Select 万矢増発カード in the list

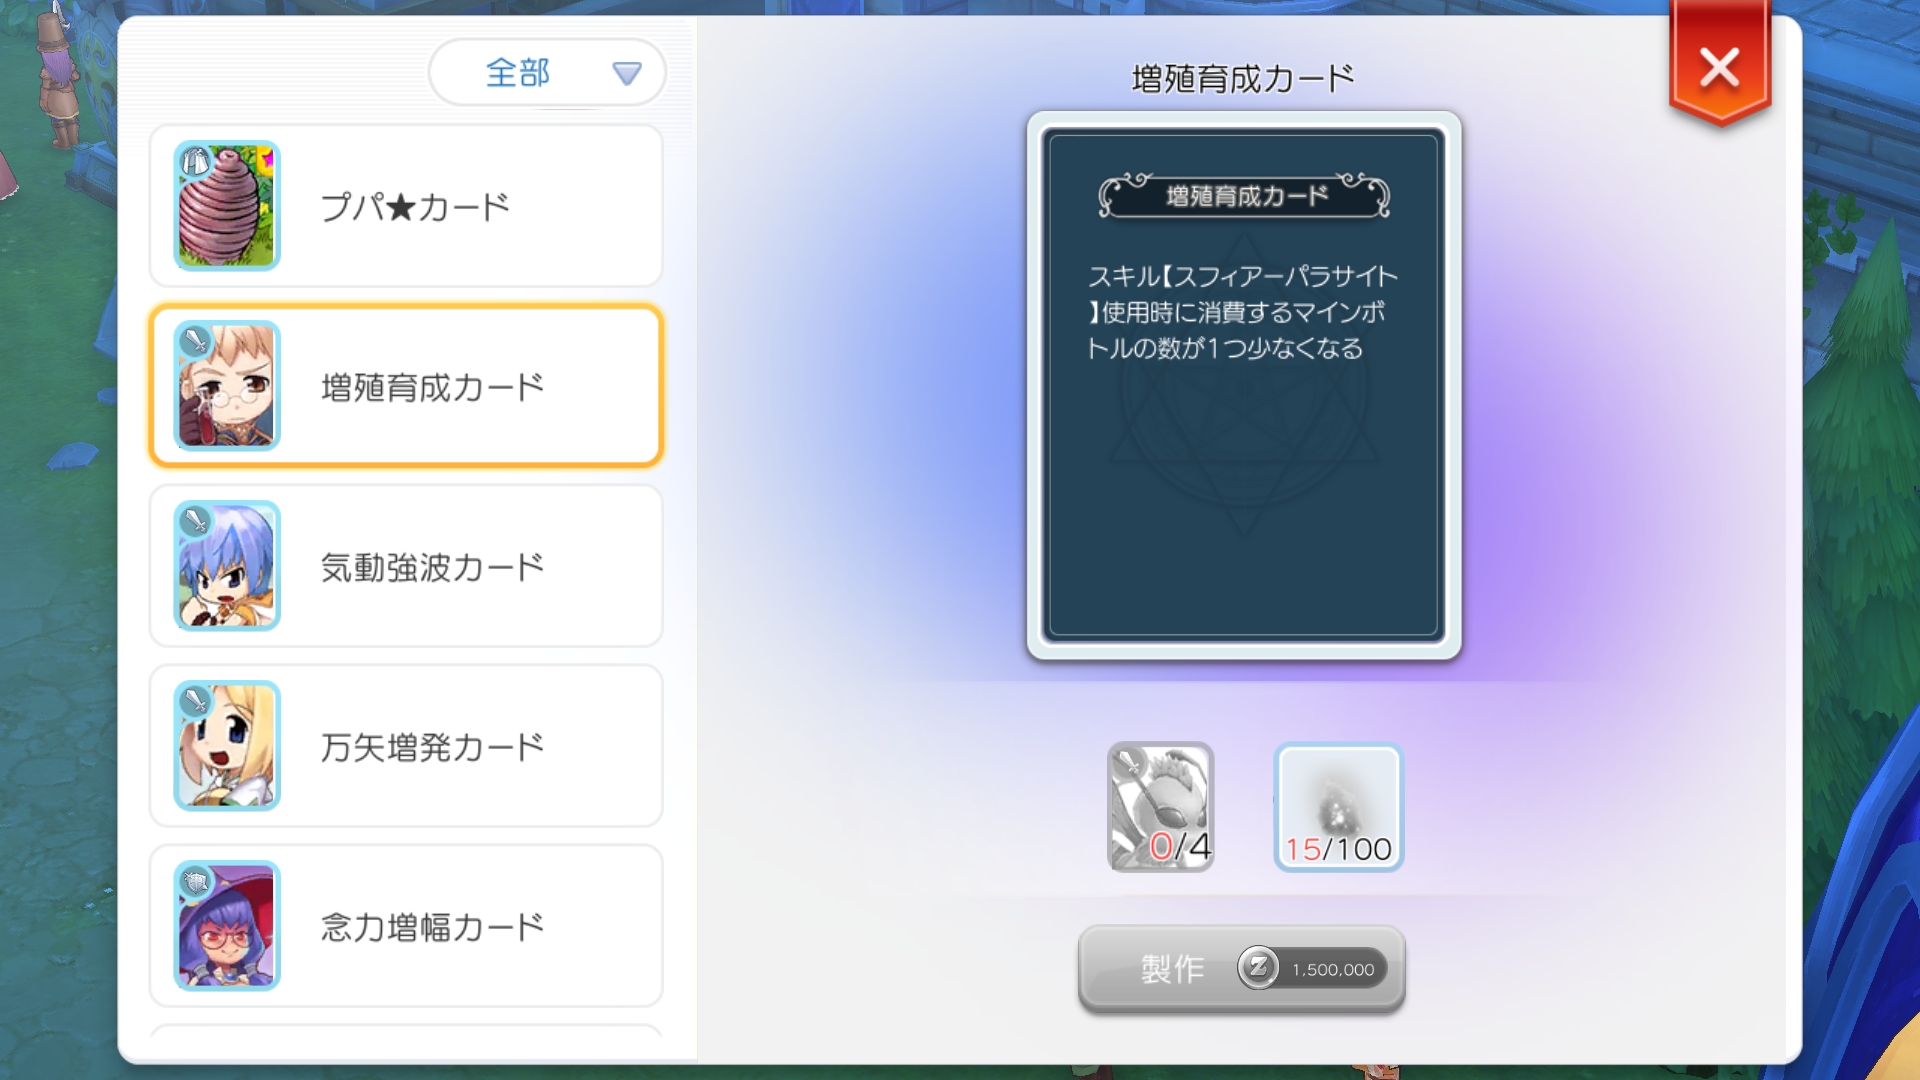[406, 746]
